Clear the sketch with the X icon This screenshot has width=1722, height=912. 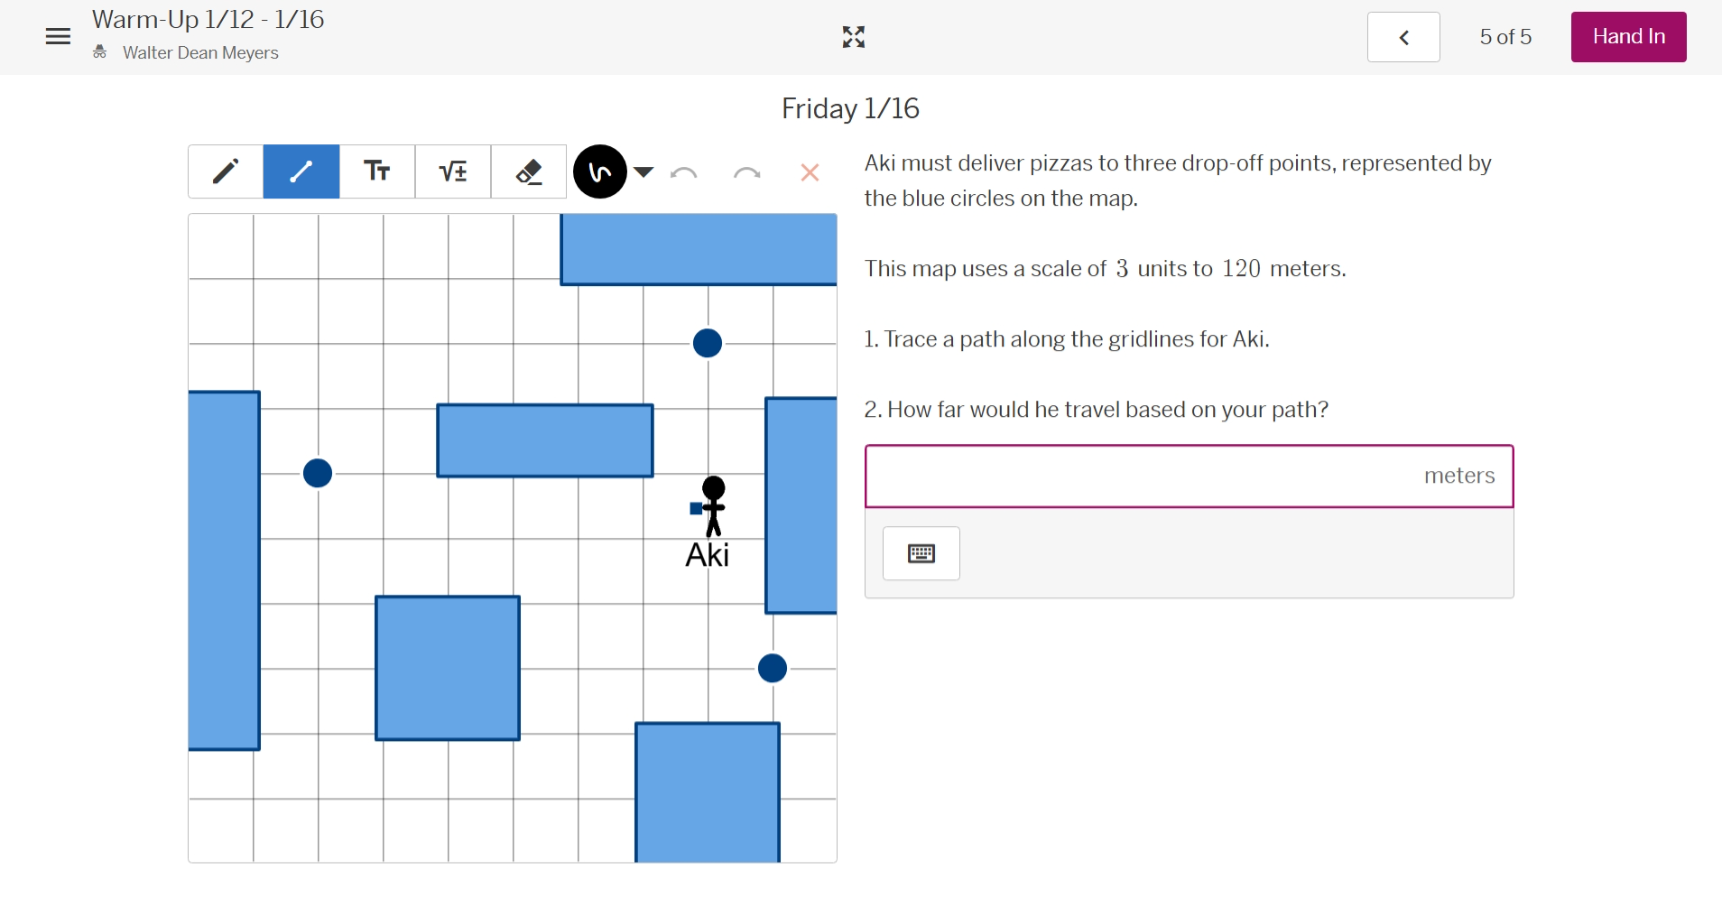(x=810, y=173)
